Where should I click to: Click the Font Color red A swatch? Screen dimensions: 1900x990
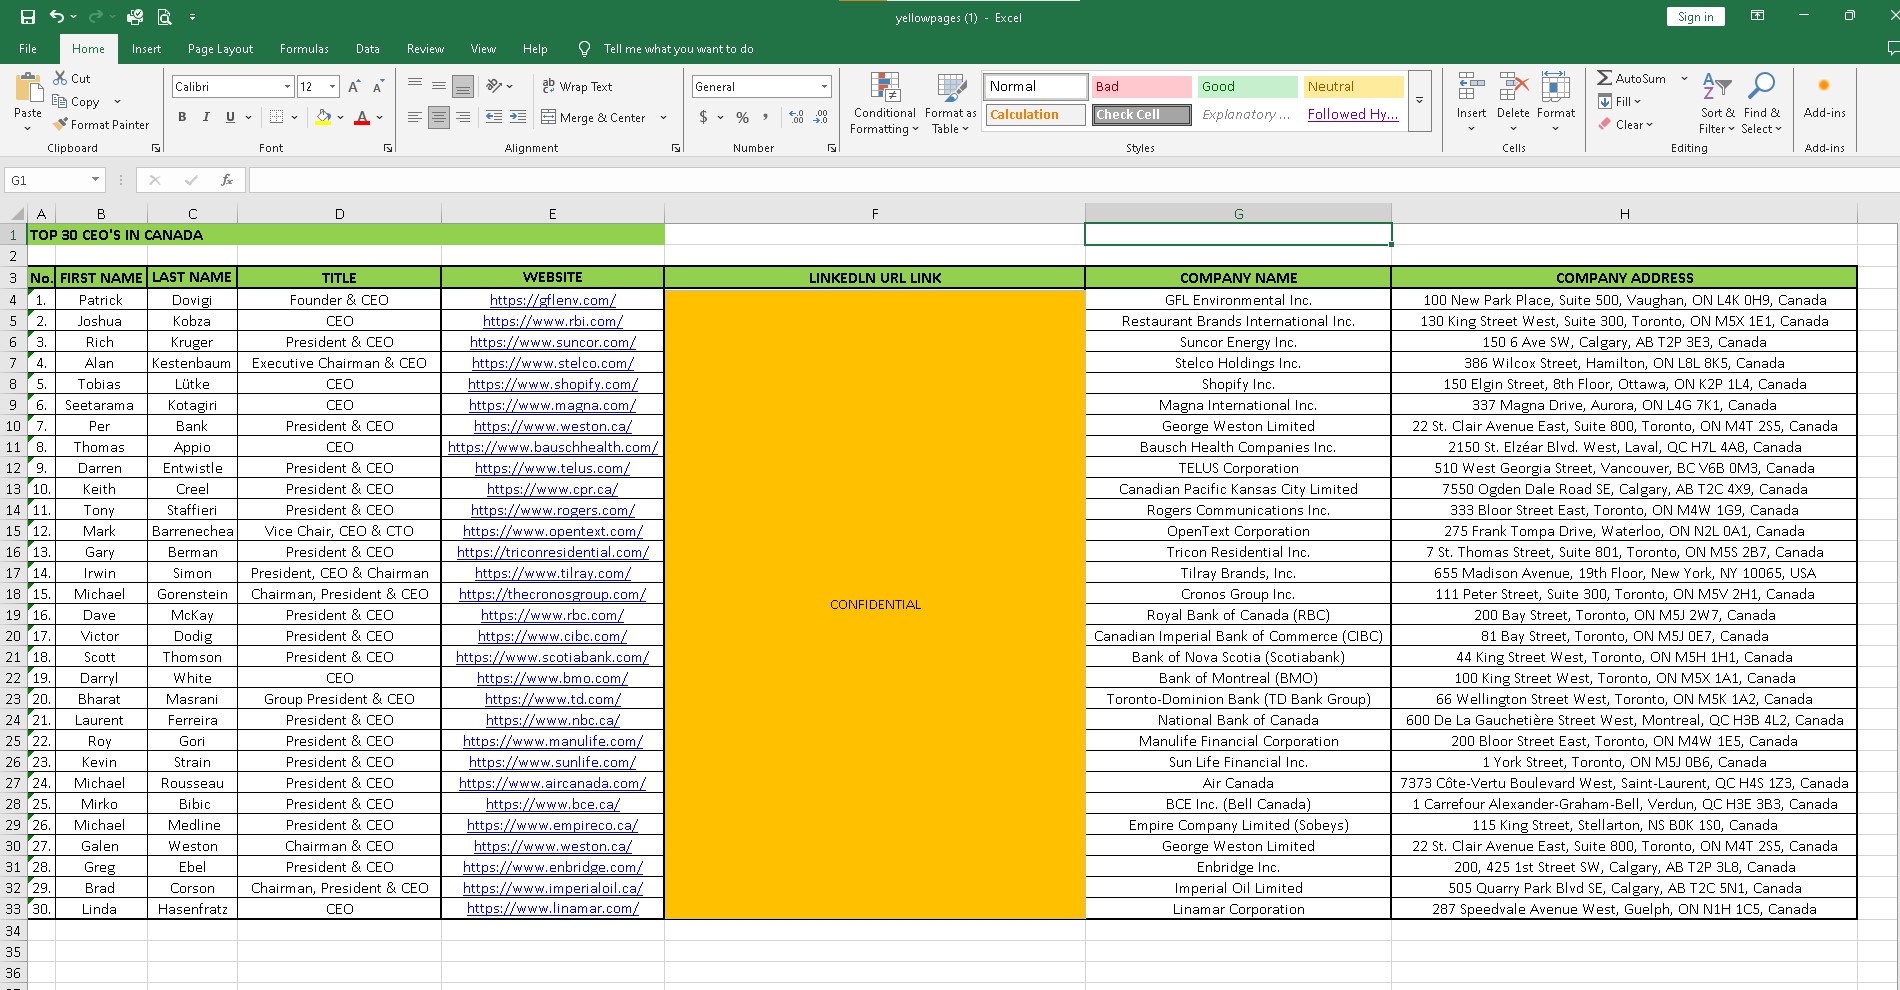(362, 117)
